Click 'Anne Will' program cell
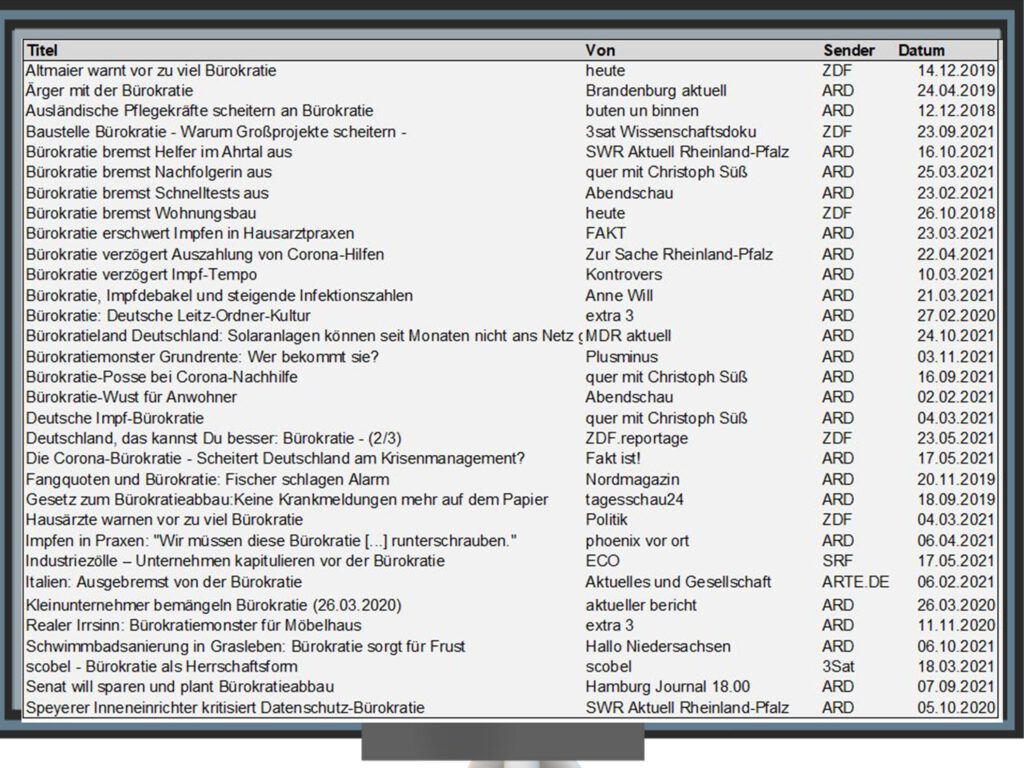 [x=618, y=296]
